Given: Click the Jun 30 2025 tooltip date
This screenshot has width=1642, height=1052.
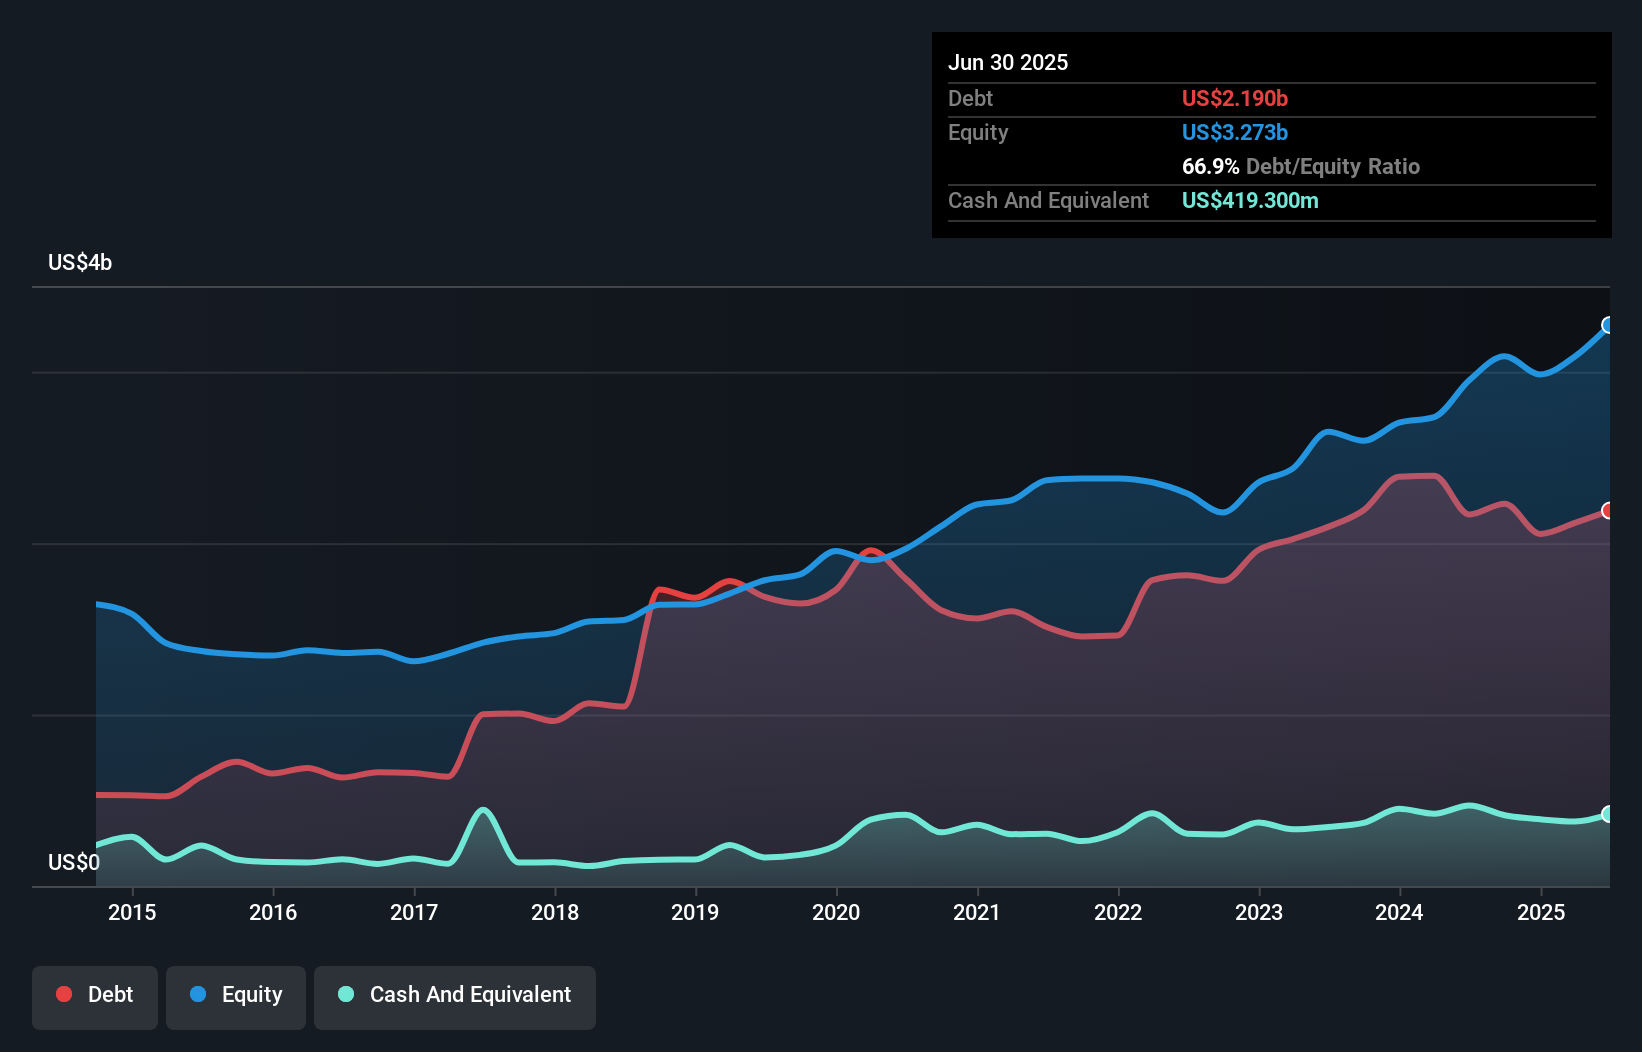Looking at the screenshot, I should point(1008,62).
